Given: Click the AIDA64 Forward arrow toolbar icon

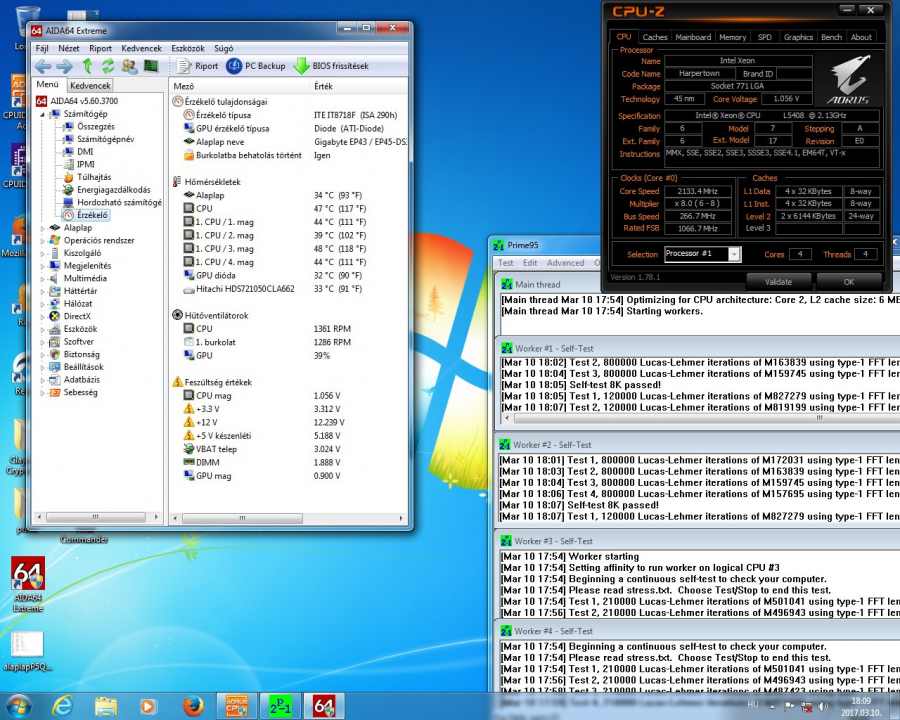Looking at the screenshot, I should [x=64, y=66].
